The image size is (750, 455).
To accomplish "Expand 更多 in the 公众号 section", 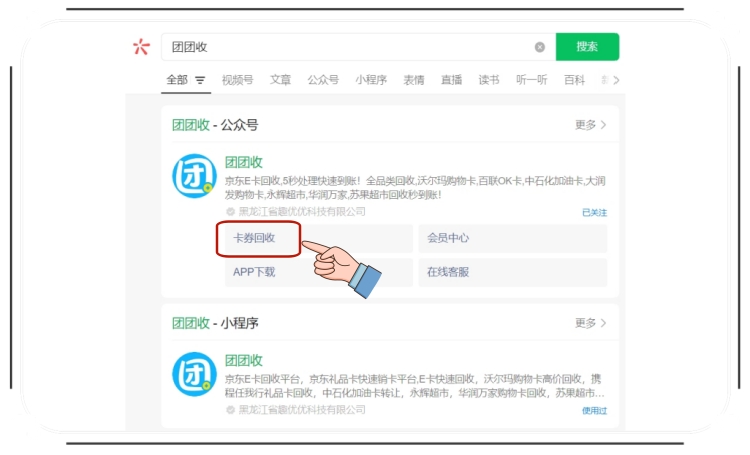I will click(x=590, y=125).
